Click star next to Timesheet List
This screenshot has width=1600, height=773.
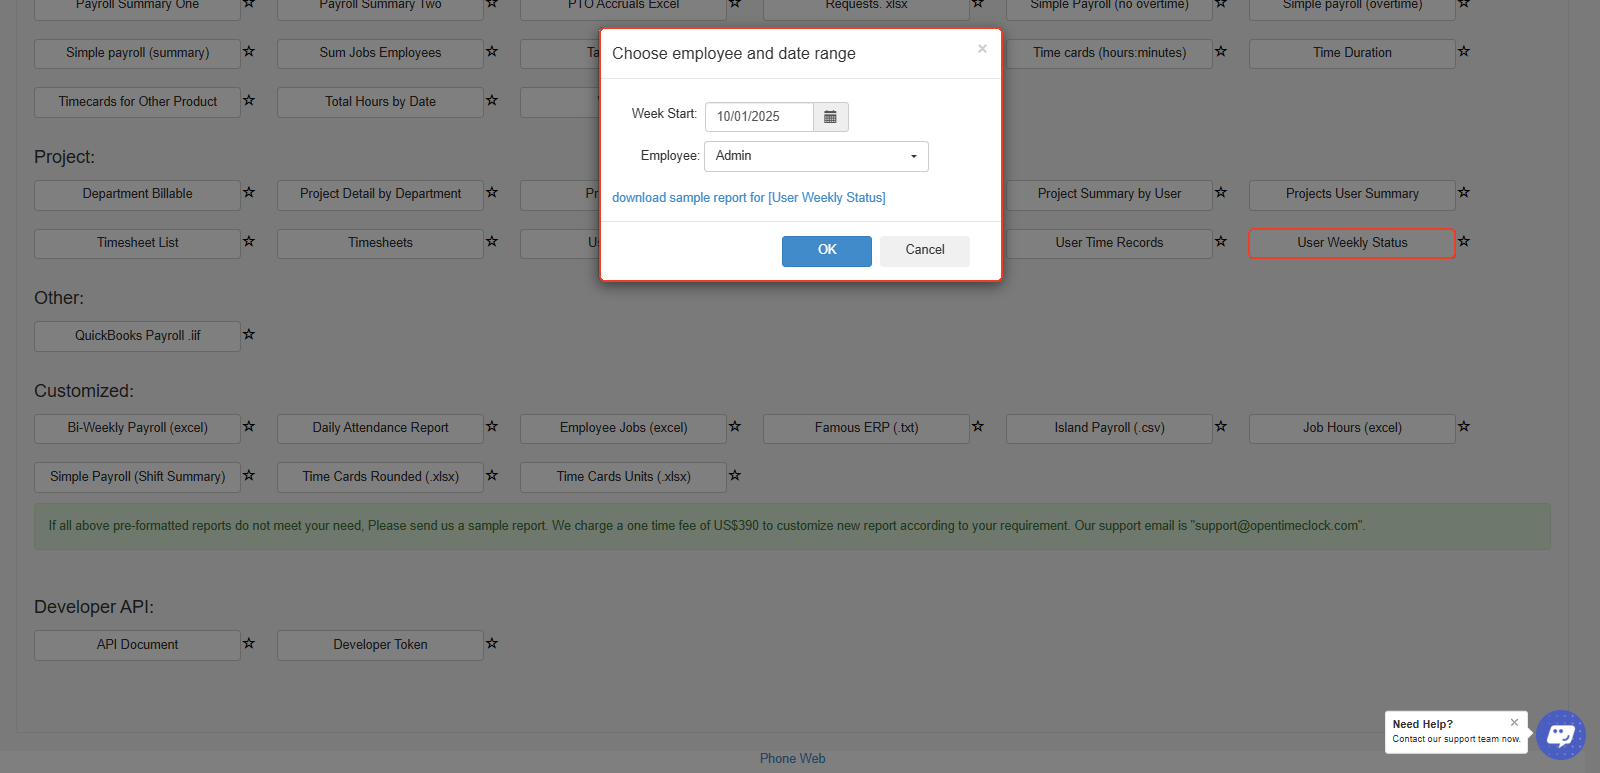(249, 242)
